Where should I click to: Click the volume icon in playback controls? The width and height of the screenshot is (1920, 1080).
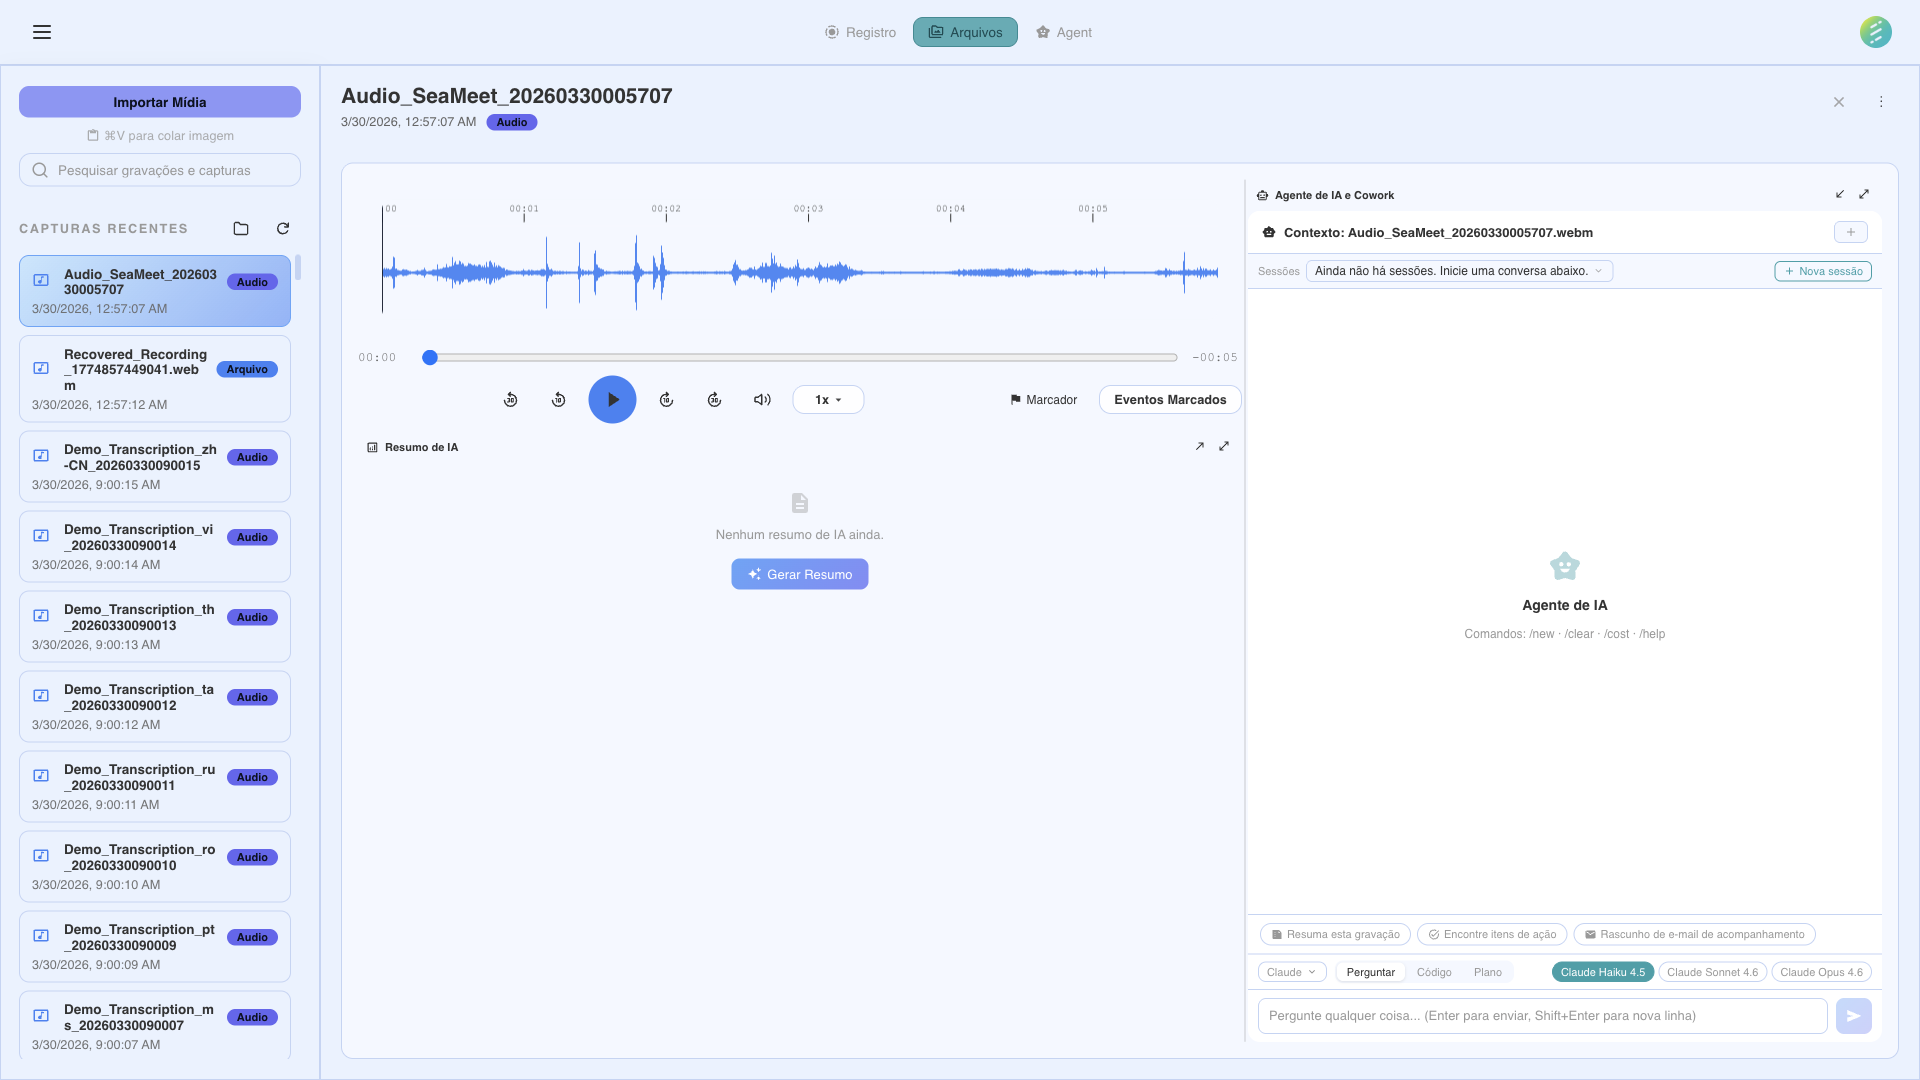coord(762,399)
